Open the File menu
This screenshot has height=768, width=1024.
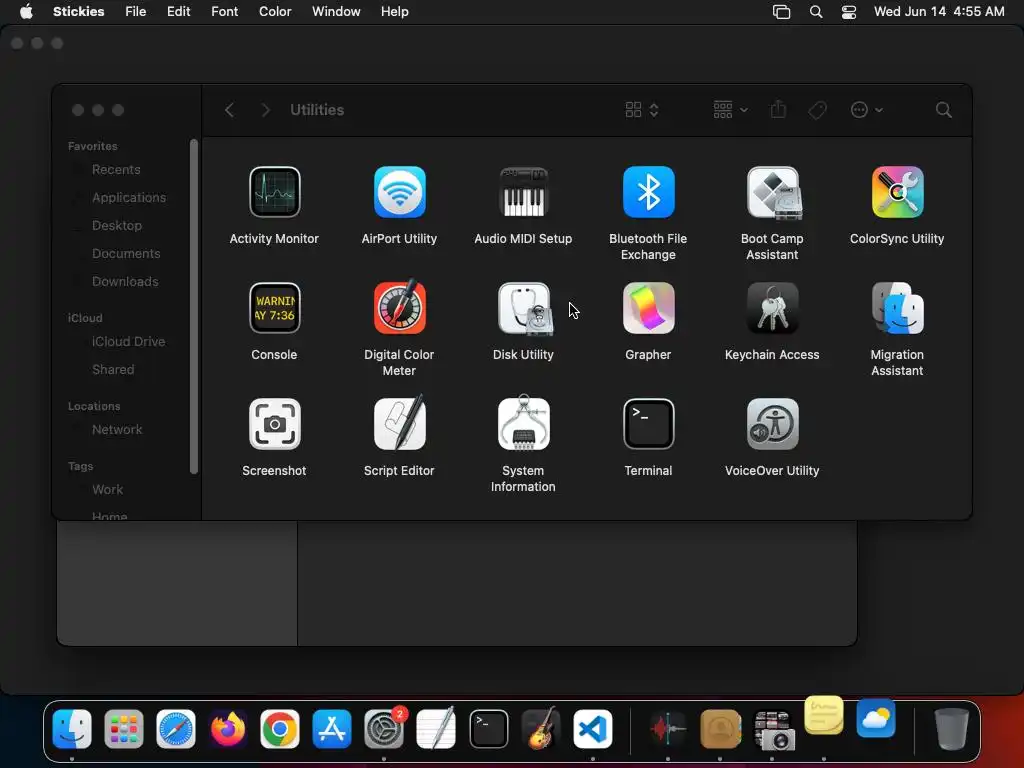(135, 12)
